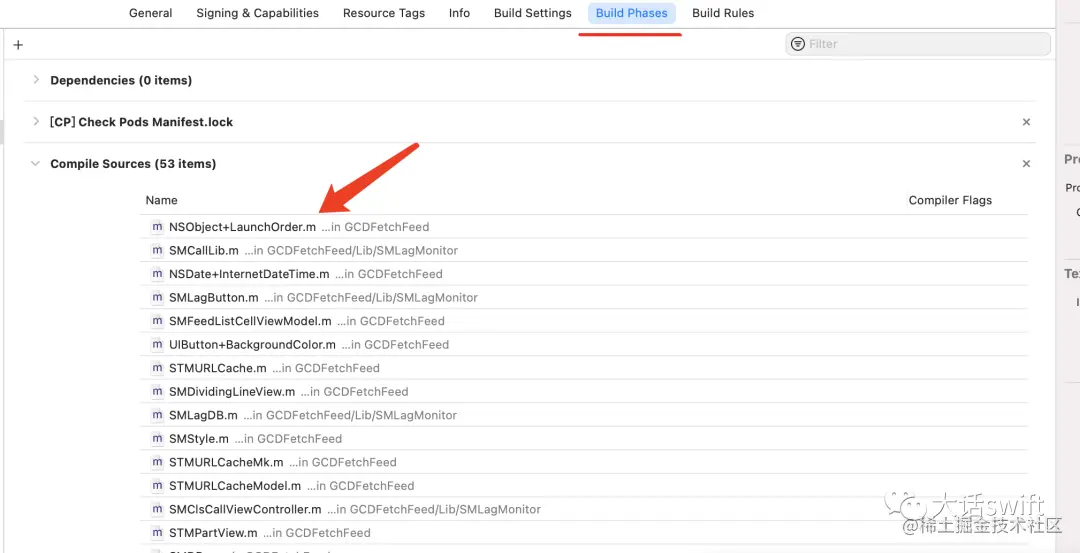
Task: Expand the Check Pods Manifest.lock phase
Action: click(36, 122)
